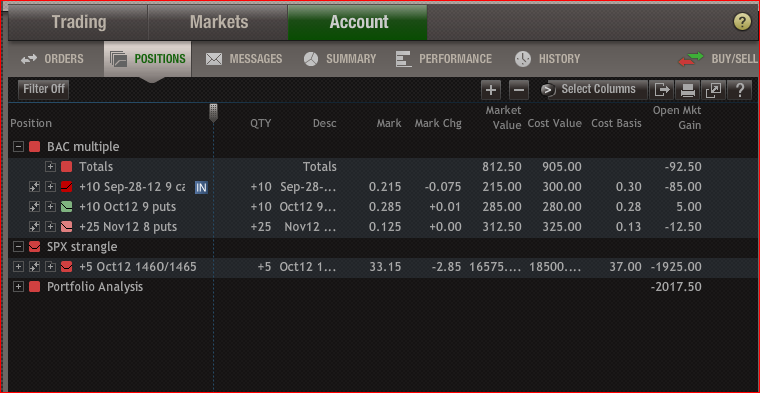Pop out the positions window icon
This screenshot has width=760, height=393.
713,90
